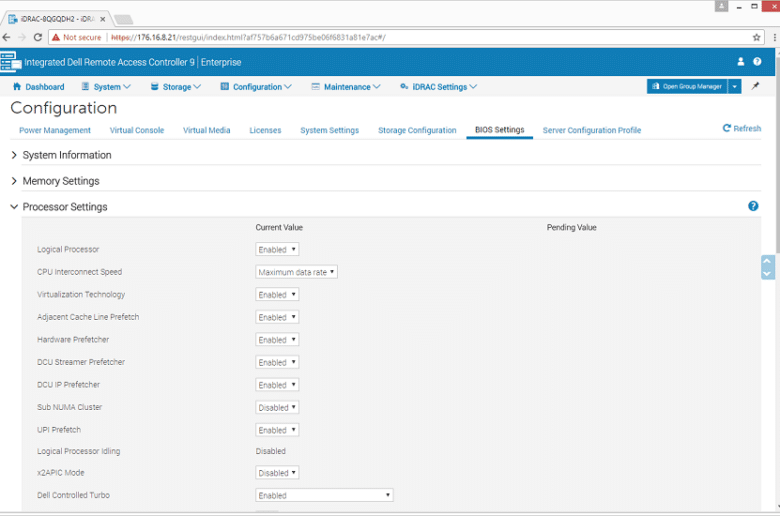This screenshot has width=780, height=516.
Task: Click the Processor Settings help icon
Action: pos(753,206)
